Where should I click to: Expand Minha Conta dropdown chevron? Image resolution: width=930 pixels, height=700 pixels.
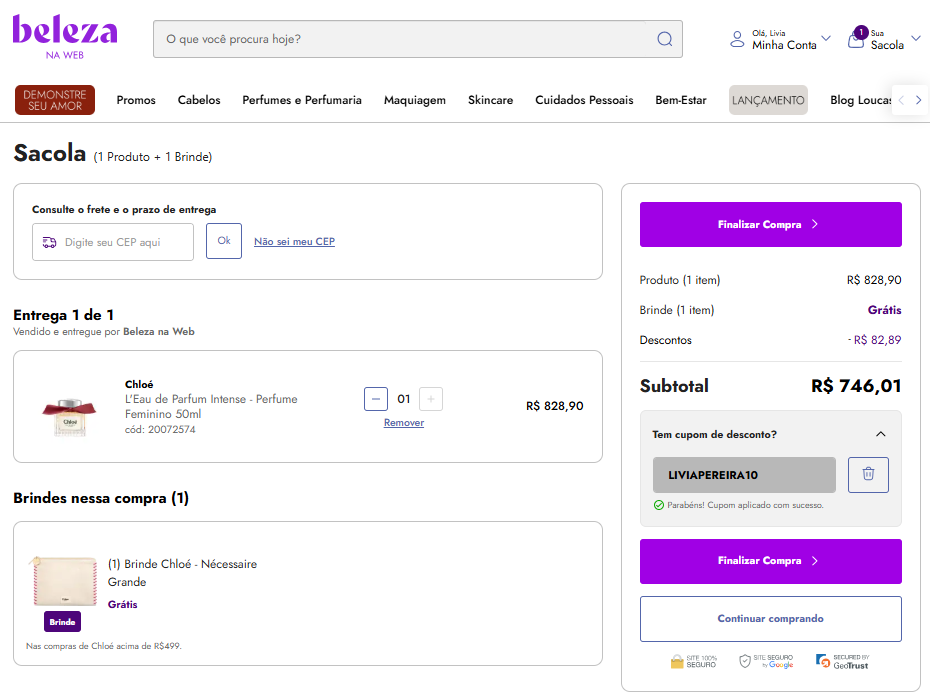coord(826,39)
